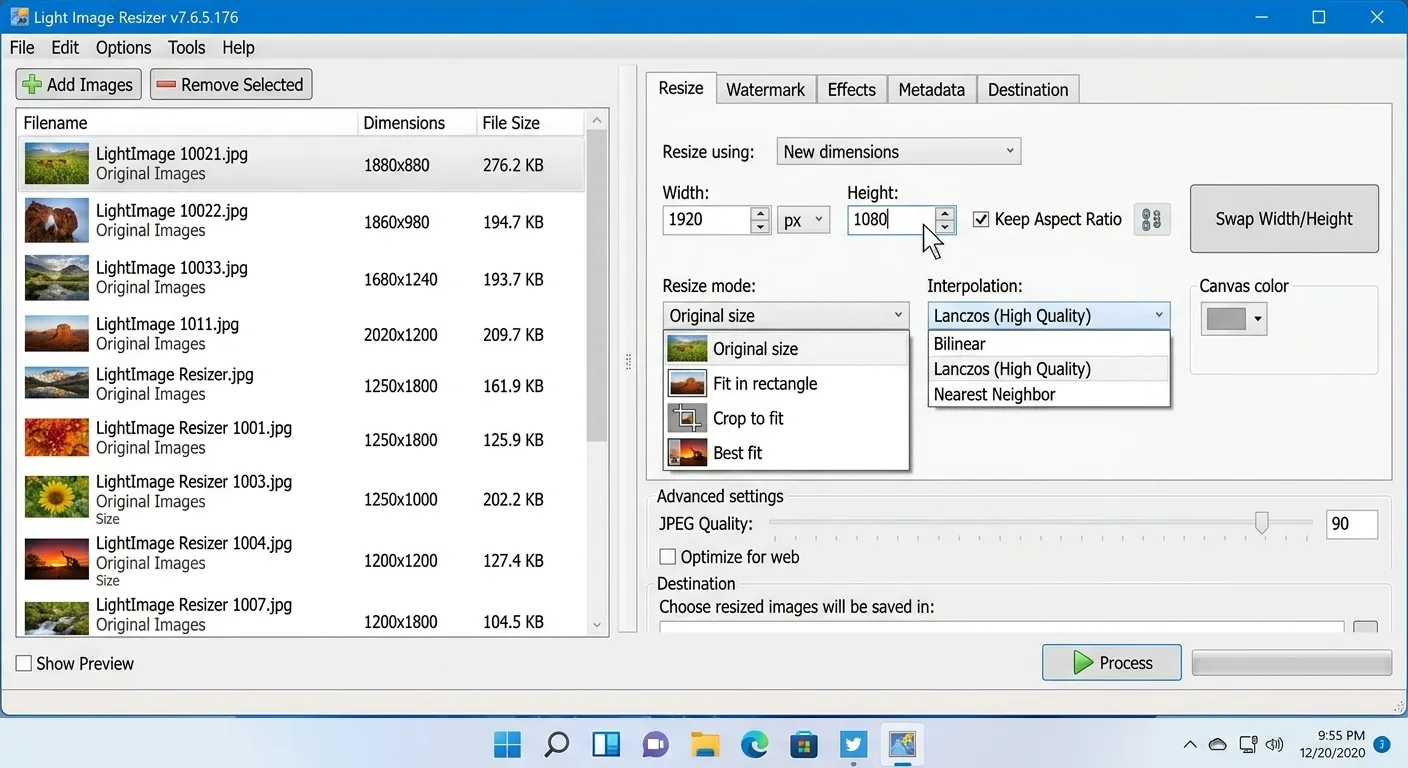This screenshot has width=1408, height=768.
Task: Click the OneDrive cloud tray icon
Action: [x=1217, y=745]
